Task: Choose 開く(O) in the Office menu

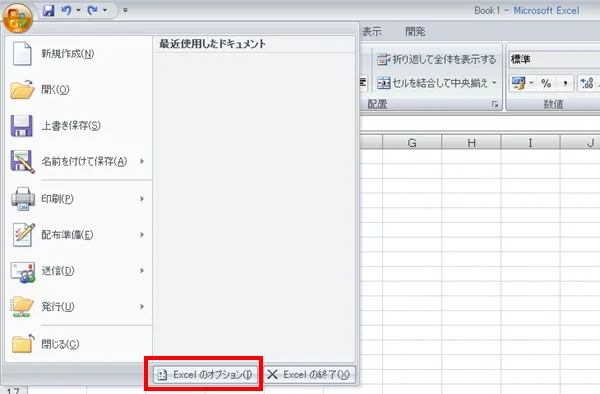Action: [x=79, y=90]
